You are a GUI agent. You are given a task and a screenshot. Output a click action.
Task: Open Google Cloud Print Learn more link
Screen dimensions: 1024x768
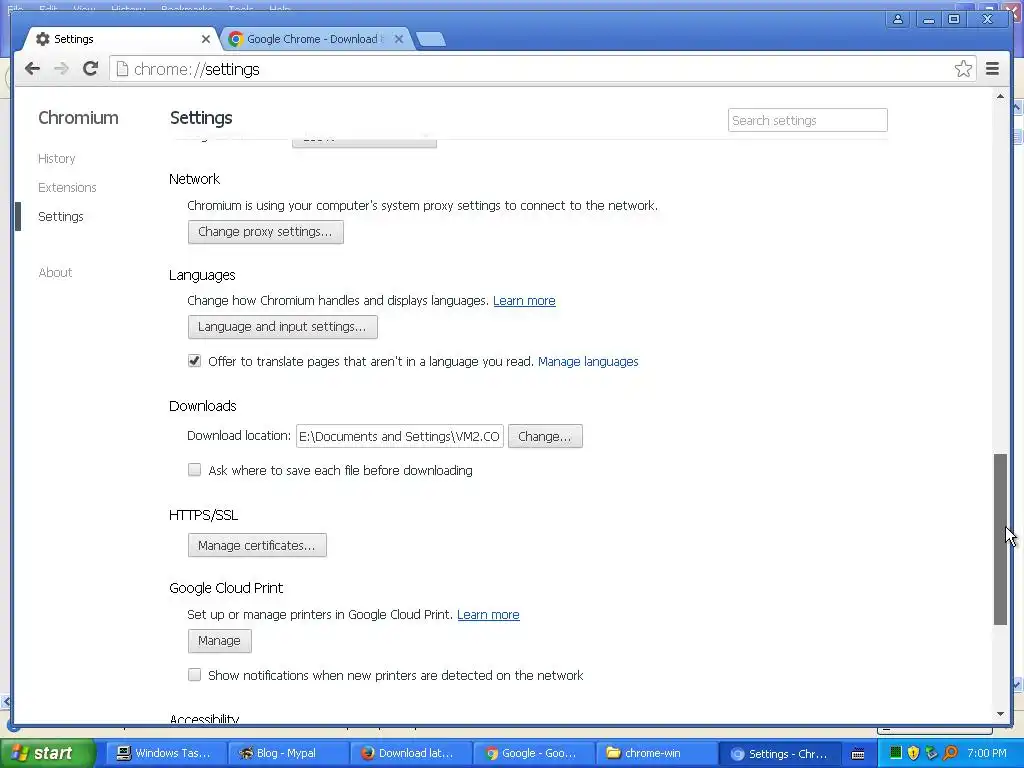click(x=488, y=615)
